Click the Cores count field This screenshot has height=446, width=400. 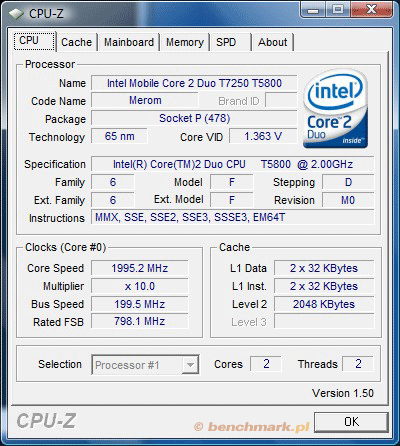click(x=266, y=364)
